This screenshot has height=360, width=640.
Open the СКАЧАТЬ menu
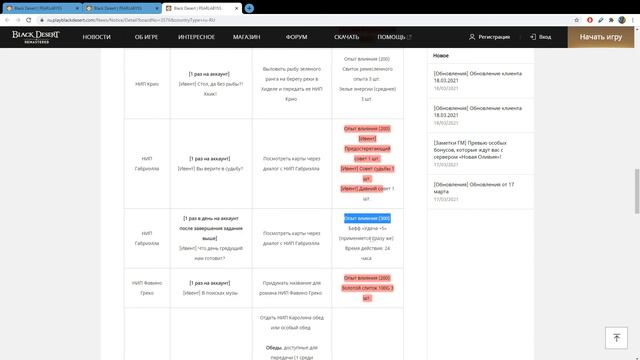pyautogui.click(x=347, y=37)
